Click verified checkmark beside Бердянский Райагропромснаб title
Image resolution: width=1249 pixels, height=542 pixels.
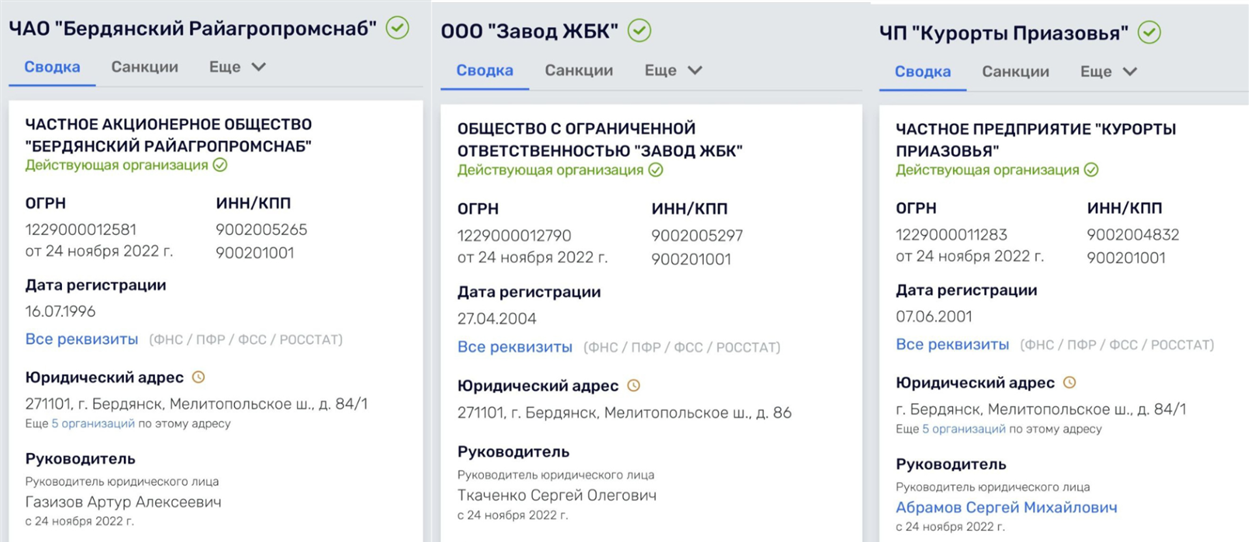pos(397,28)
